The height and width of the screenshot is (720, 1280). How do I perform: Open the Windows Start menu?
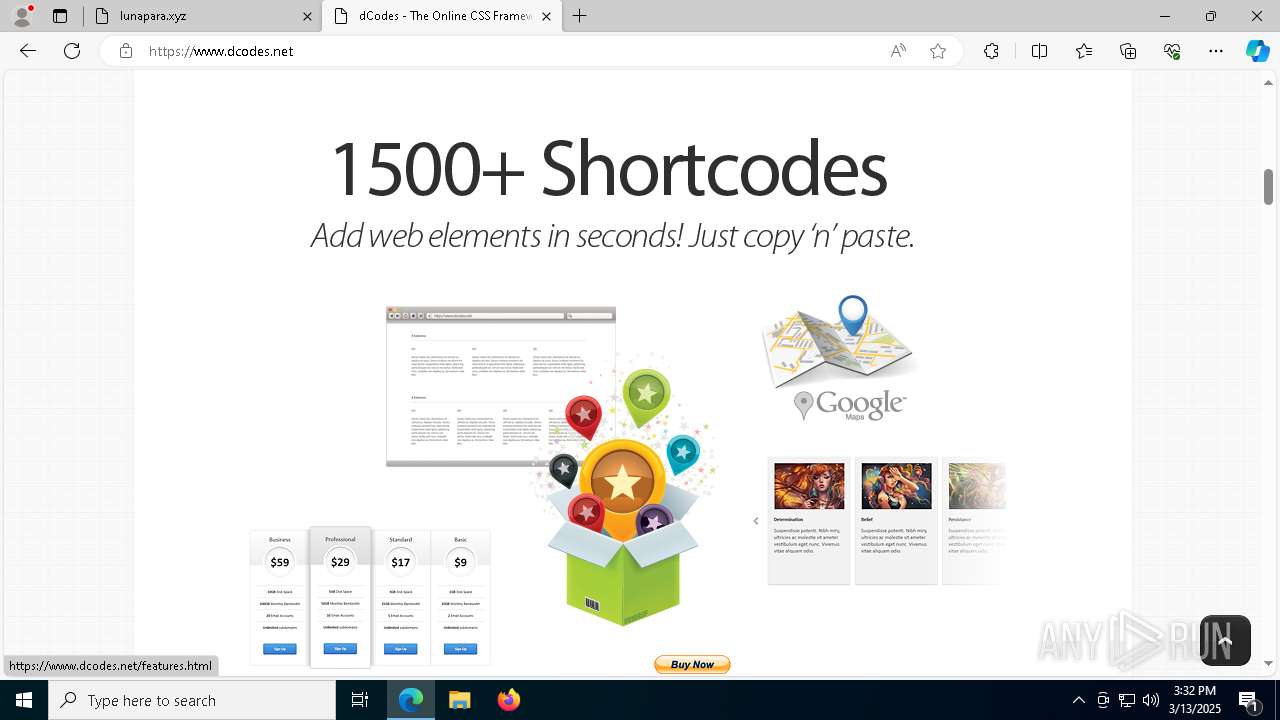24,700
